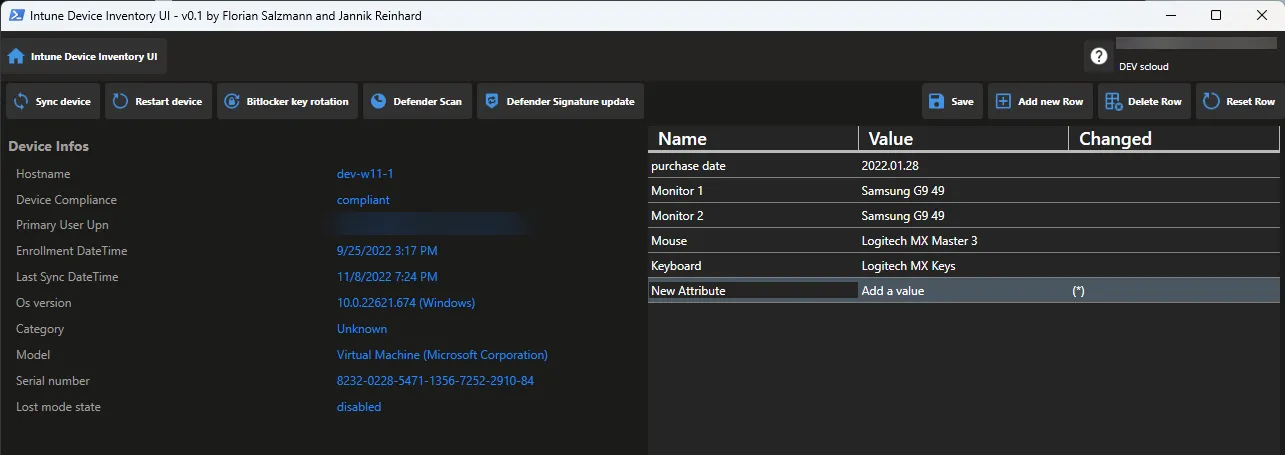1285x455 pixels.
Task: Click the Defender Scan icon
Action: [378, 101]
